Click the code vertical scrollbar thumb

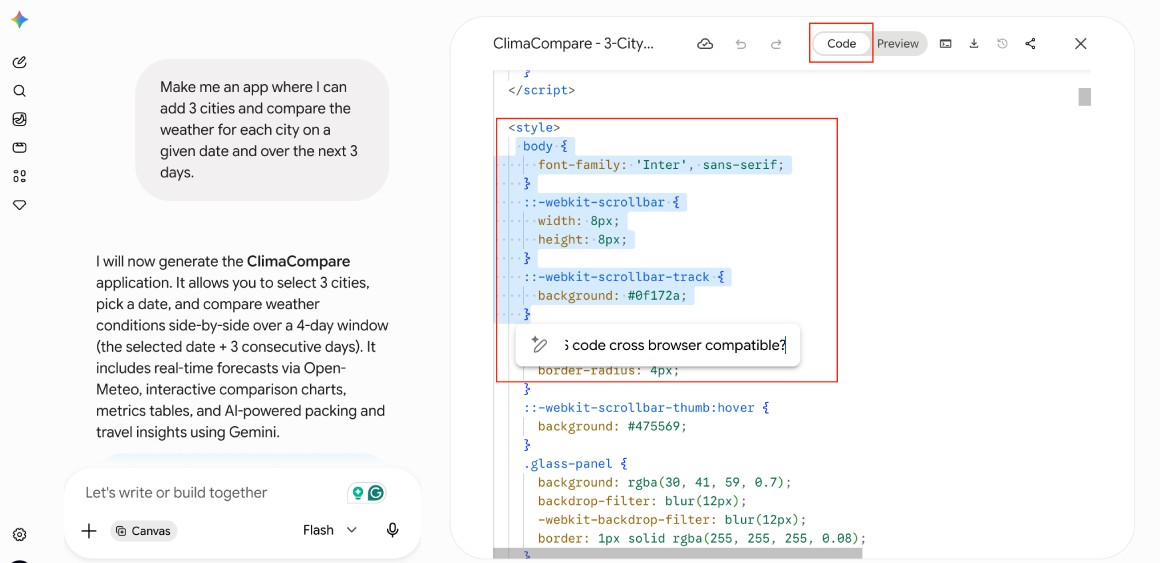[1084, 97]
